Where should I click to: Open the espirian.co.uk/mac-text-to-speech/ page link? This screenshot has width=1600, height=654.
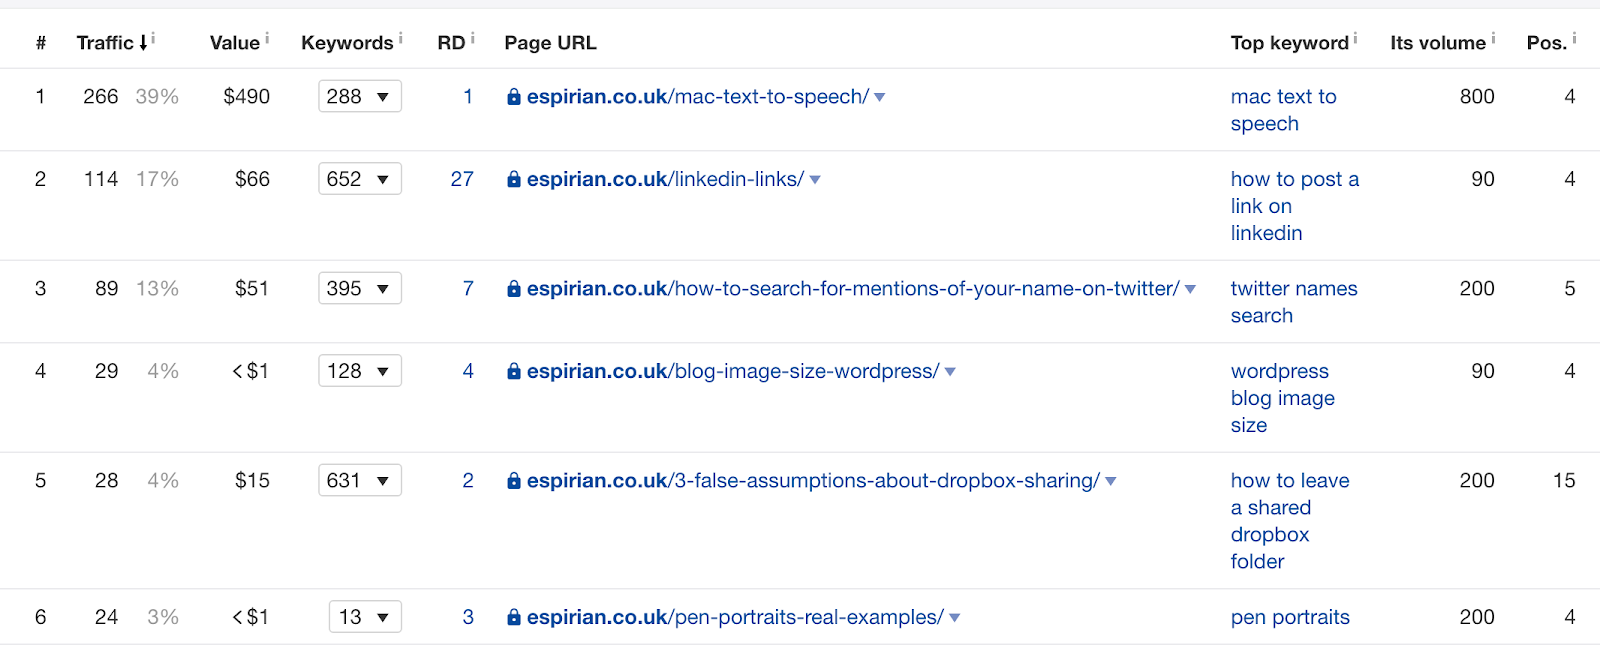[x=697, y=97]
